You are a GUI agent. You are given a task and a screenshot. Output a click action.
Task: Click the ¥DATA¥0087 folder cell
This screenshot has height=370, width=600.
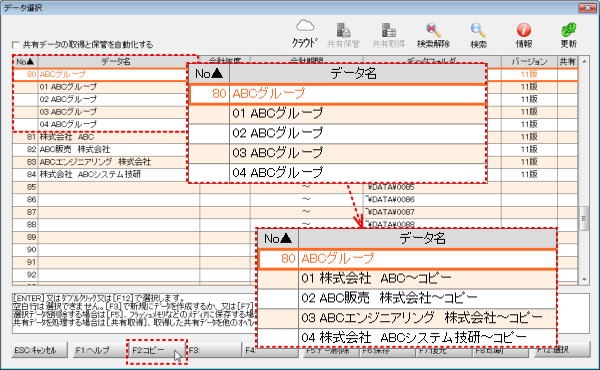pyautogui.click(x=432, y=212)
